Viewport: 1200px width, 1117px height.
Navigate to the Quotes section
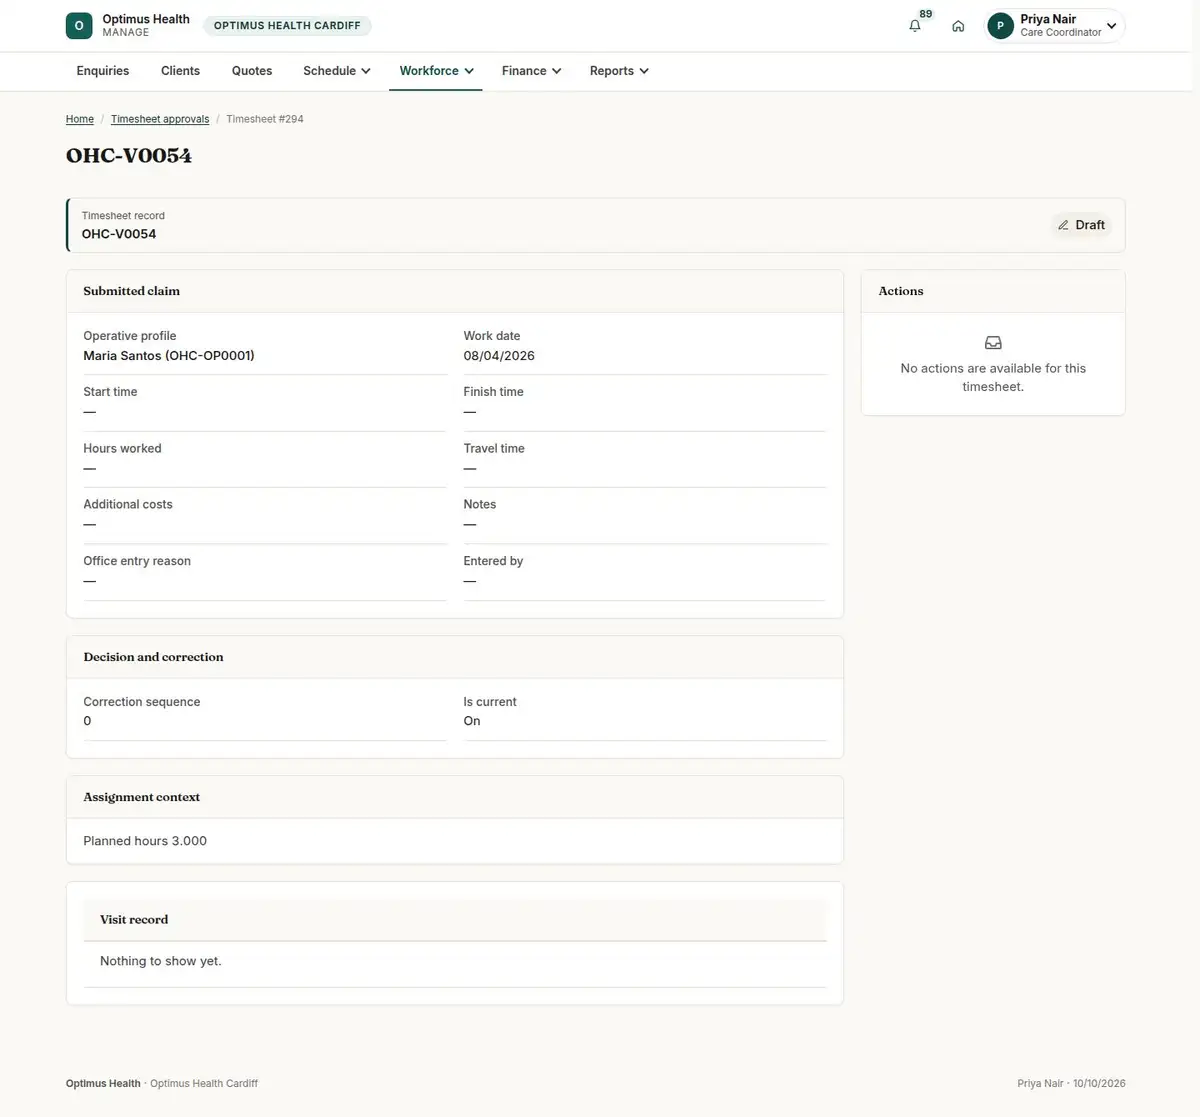click(252, 71)
